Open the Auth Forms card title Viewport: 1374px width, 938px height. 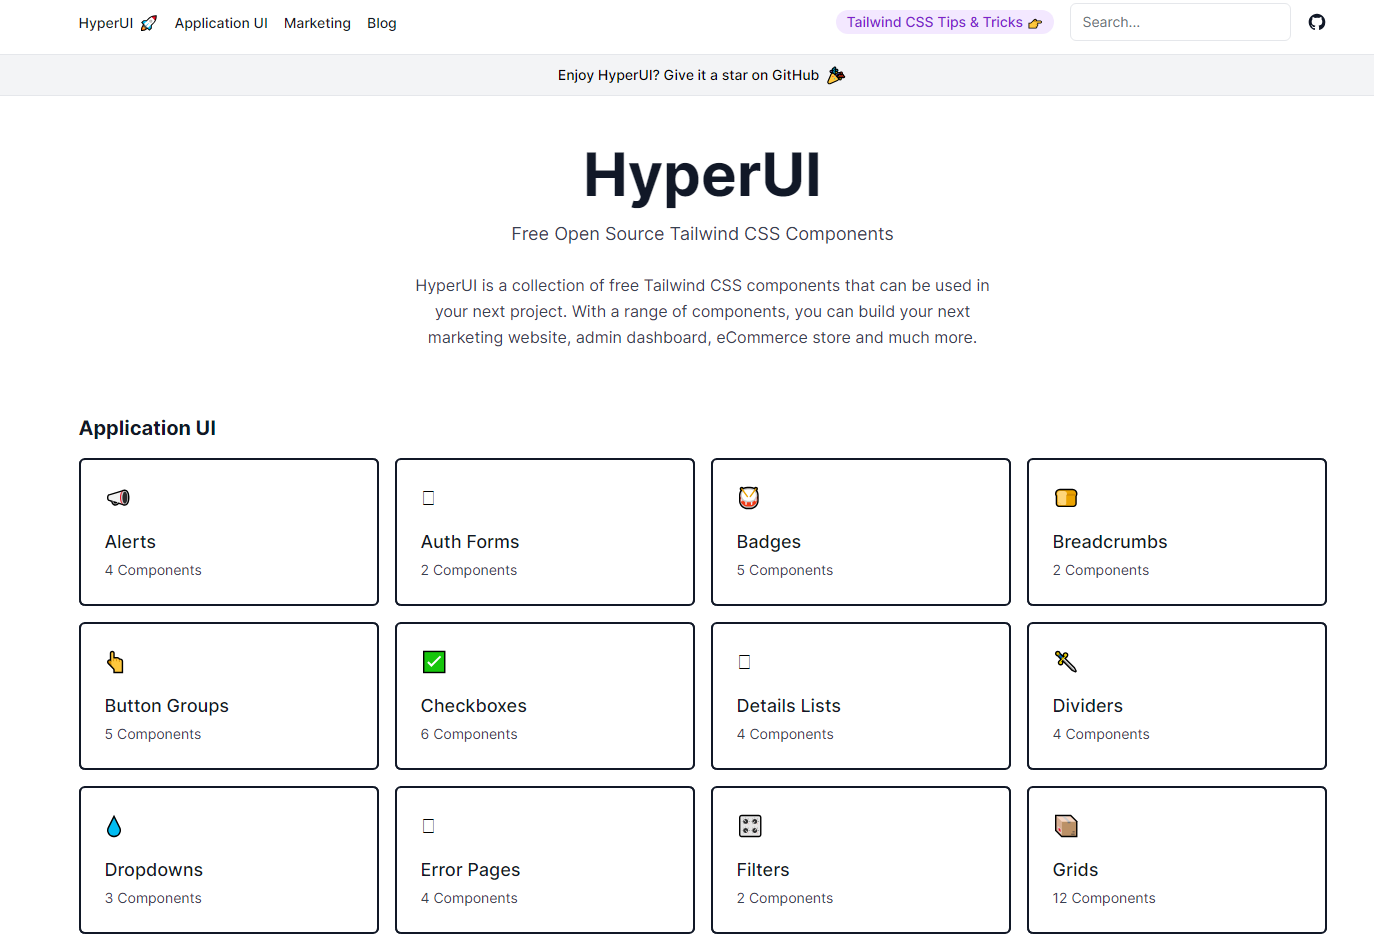pyautogui.click(x=470, y=542)
